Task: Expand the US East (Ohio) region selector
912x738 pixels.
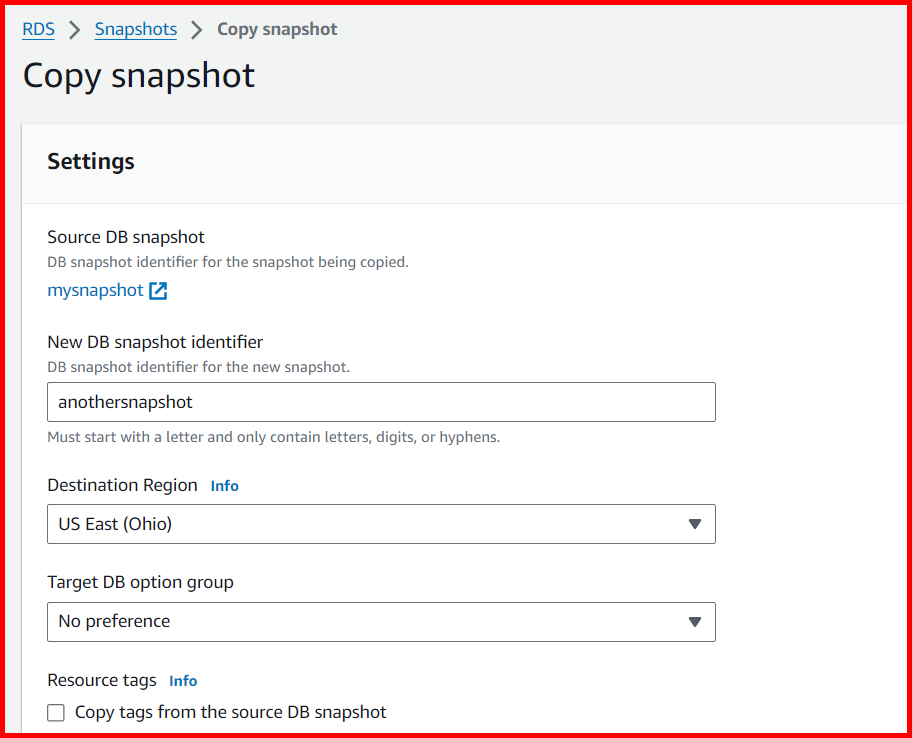Action: pyautogui.click(x=380, y=524)
